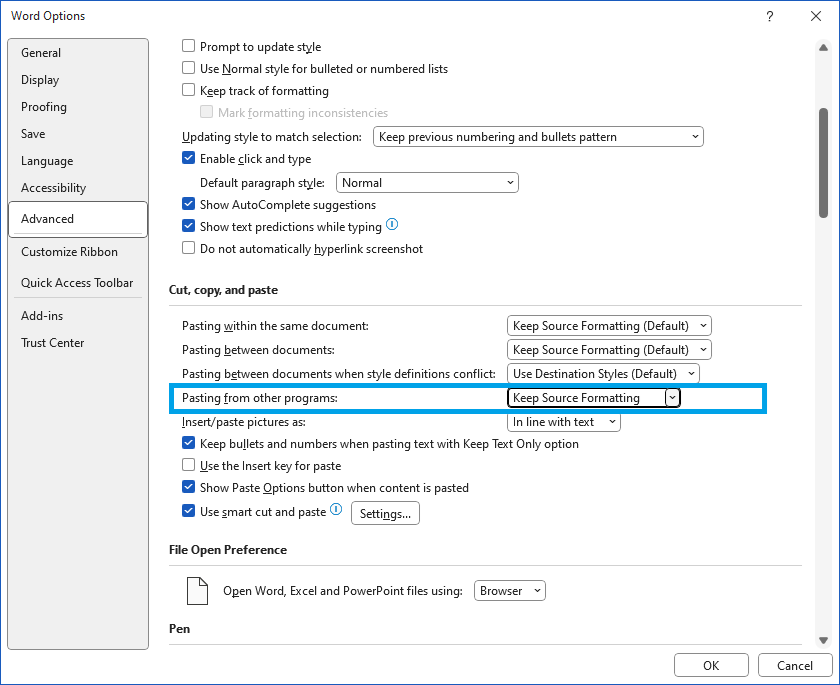Select the Trust Center category

point(53,343)
